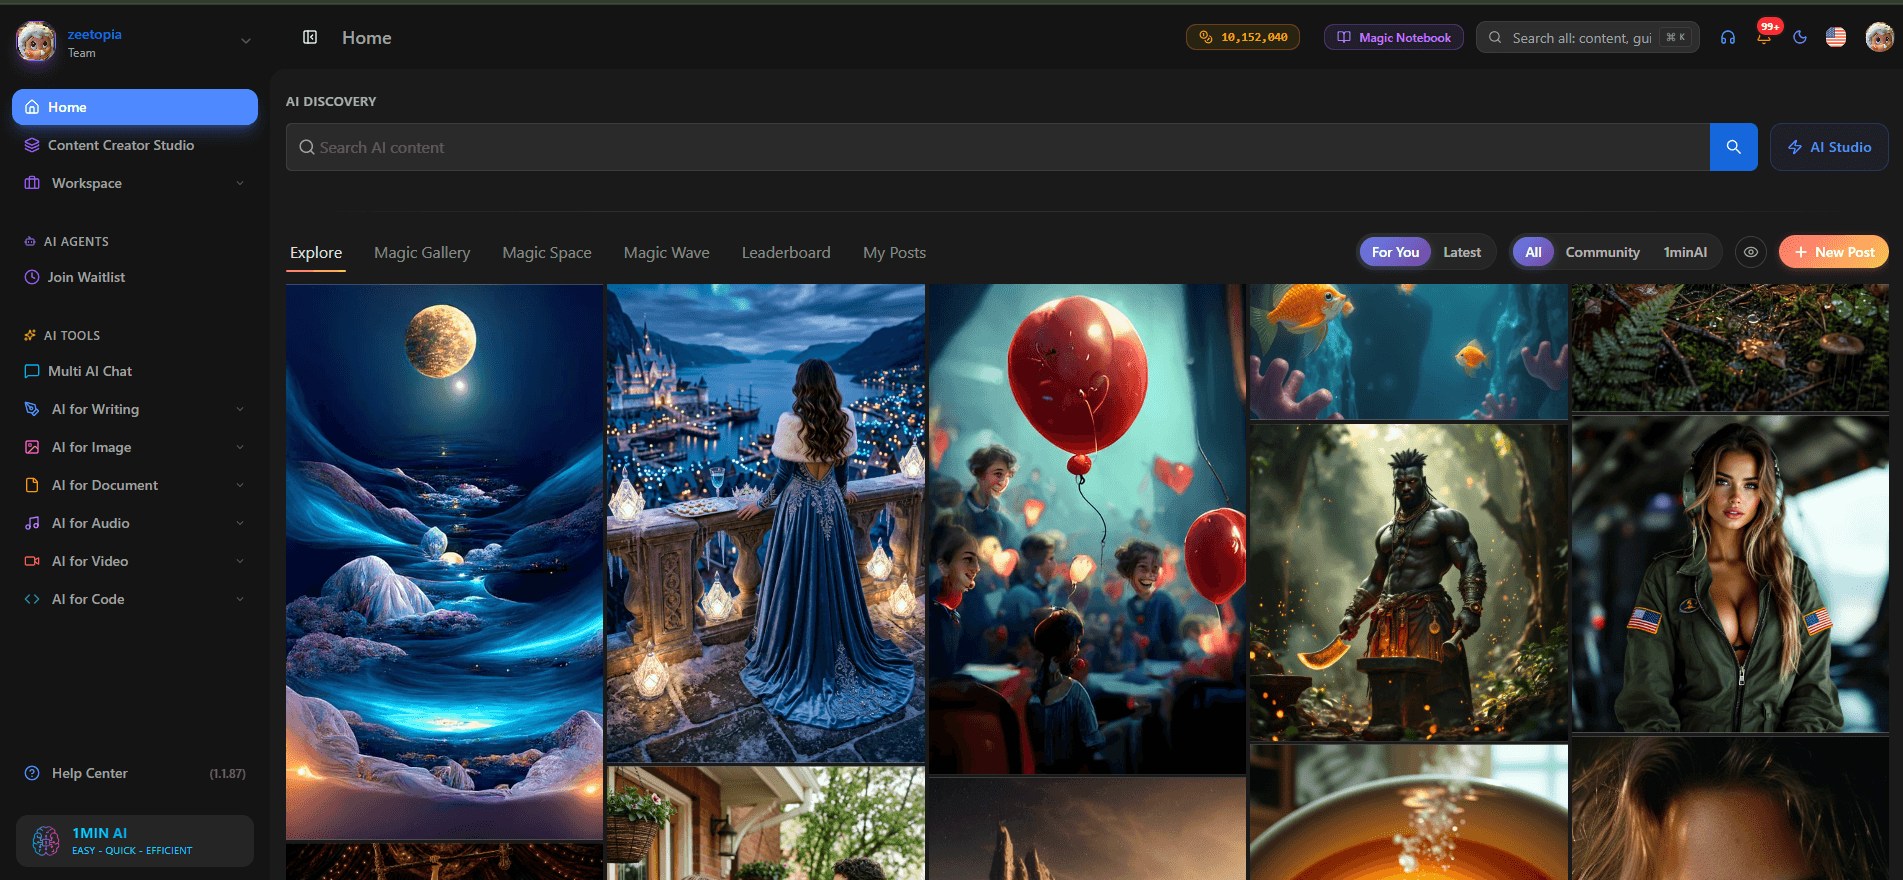Expand AI for Code chevron

pyautogui.click(x=240, y=599)
